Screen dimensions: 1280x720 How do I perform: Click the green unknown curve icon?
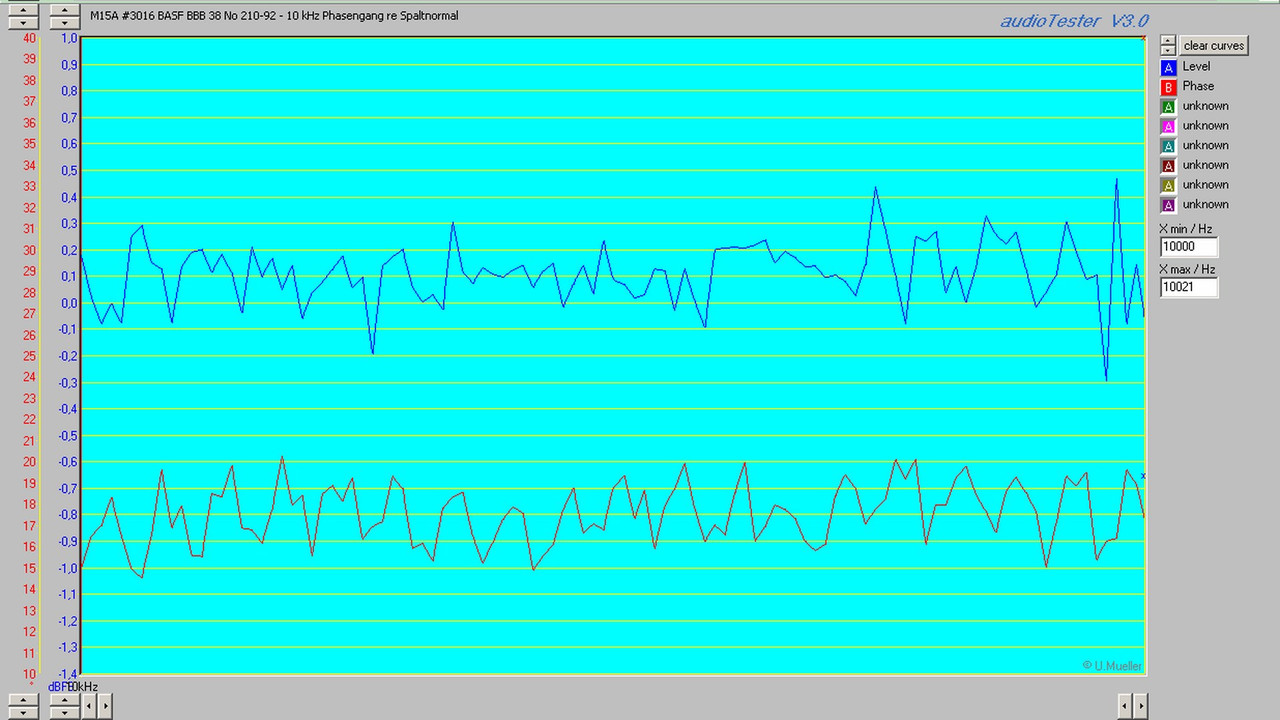click(1168, 106)
